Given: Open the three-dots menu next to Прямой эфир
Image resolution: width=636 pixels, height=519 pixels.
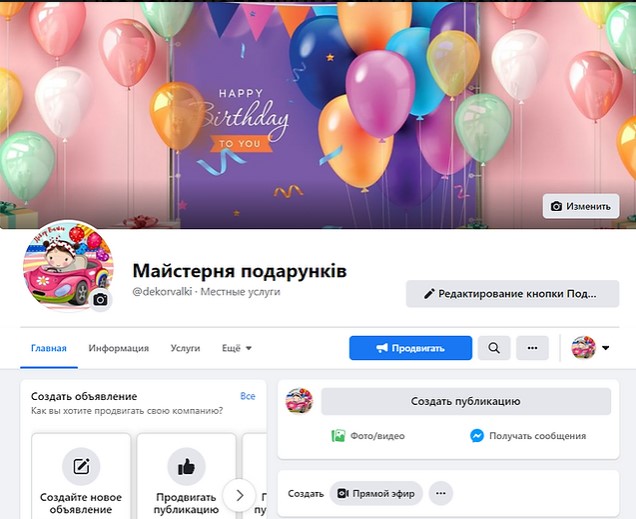Looking at the screenshot, I should pyautogui.click(x=440, y=493).
